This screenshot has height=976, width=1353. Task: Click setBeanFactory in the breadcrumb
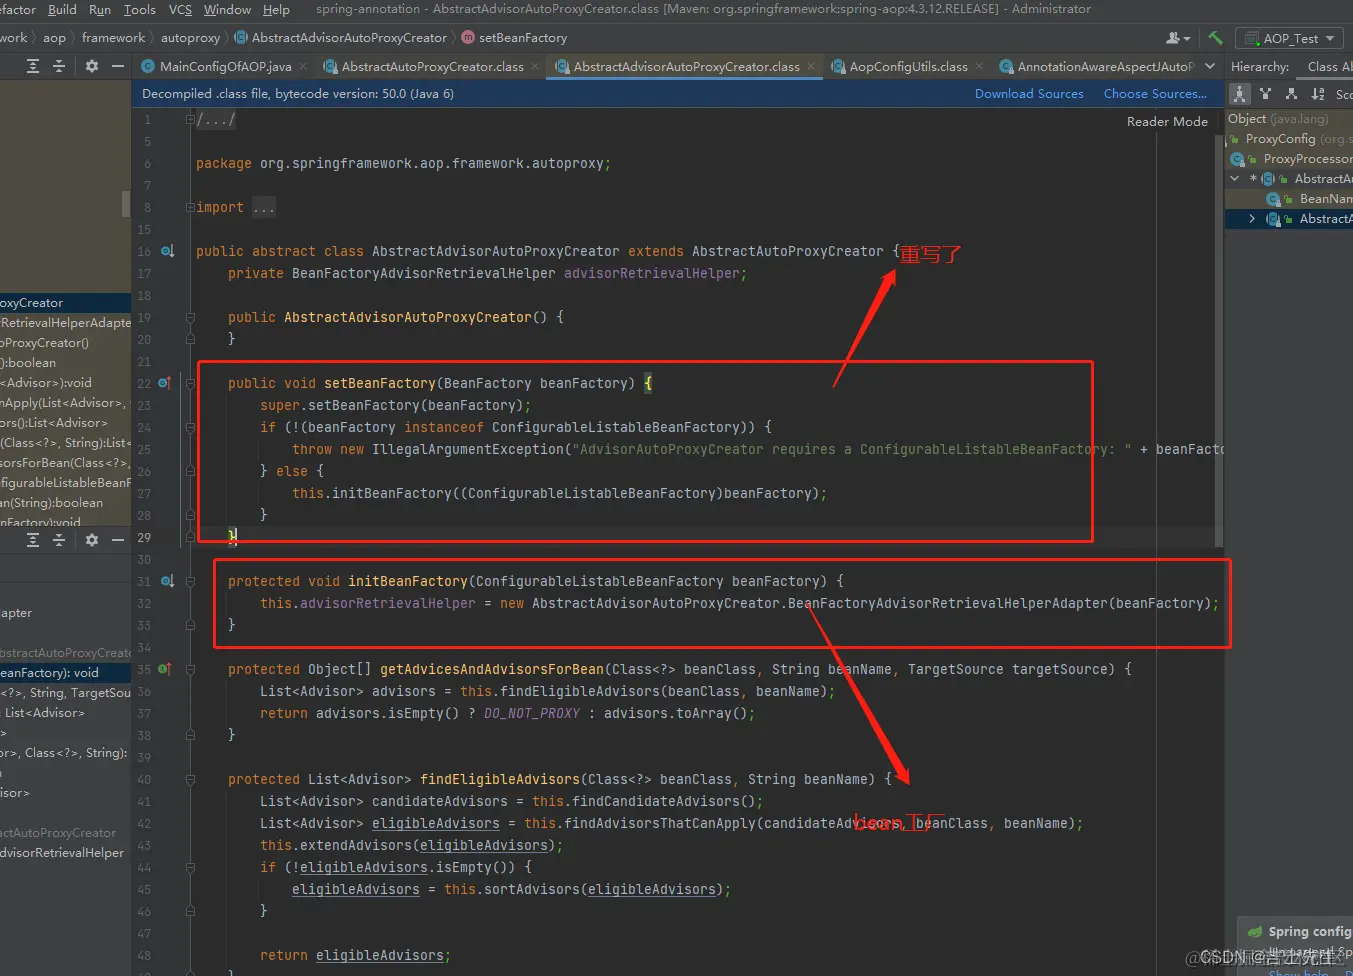click(523, 38)
